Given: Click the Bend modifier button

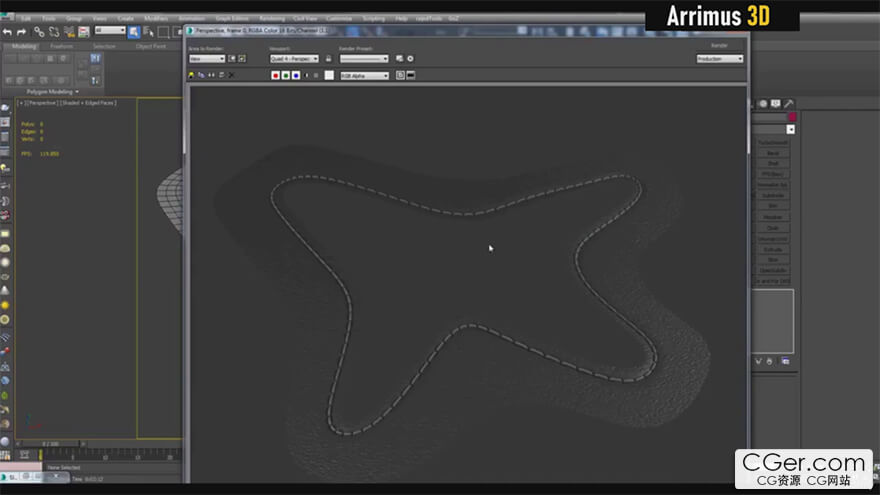Looking at the screenshot, I should coord(772,153).
